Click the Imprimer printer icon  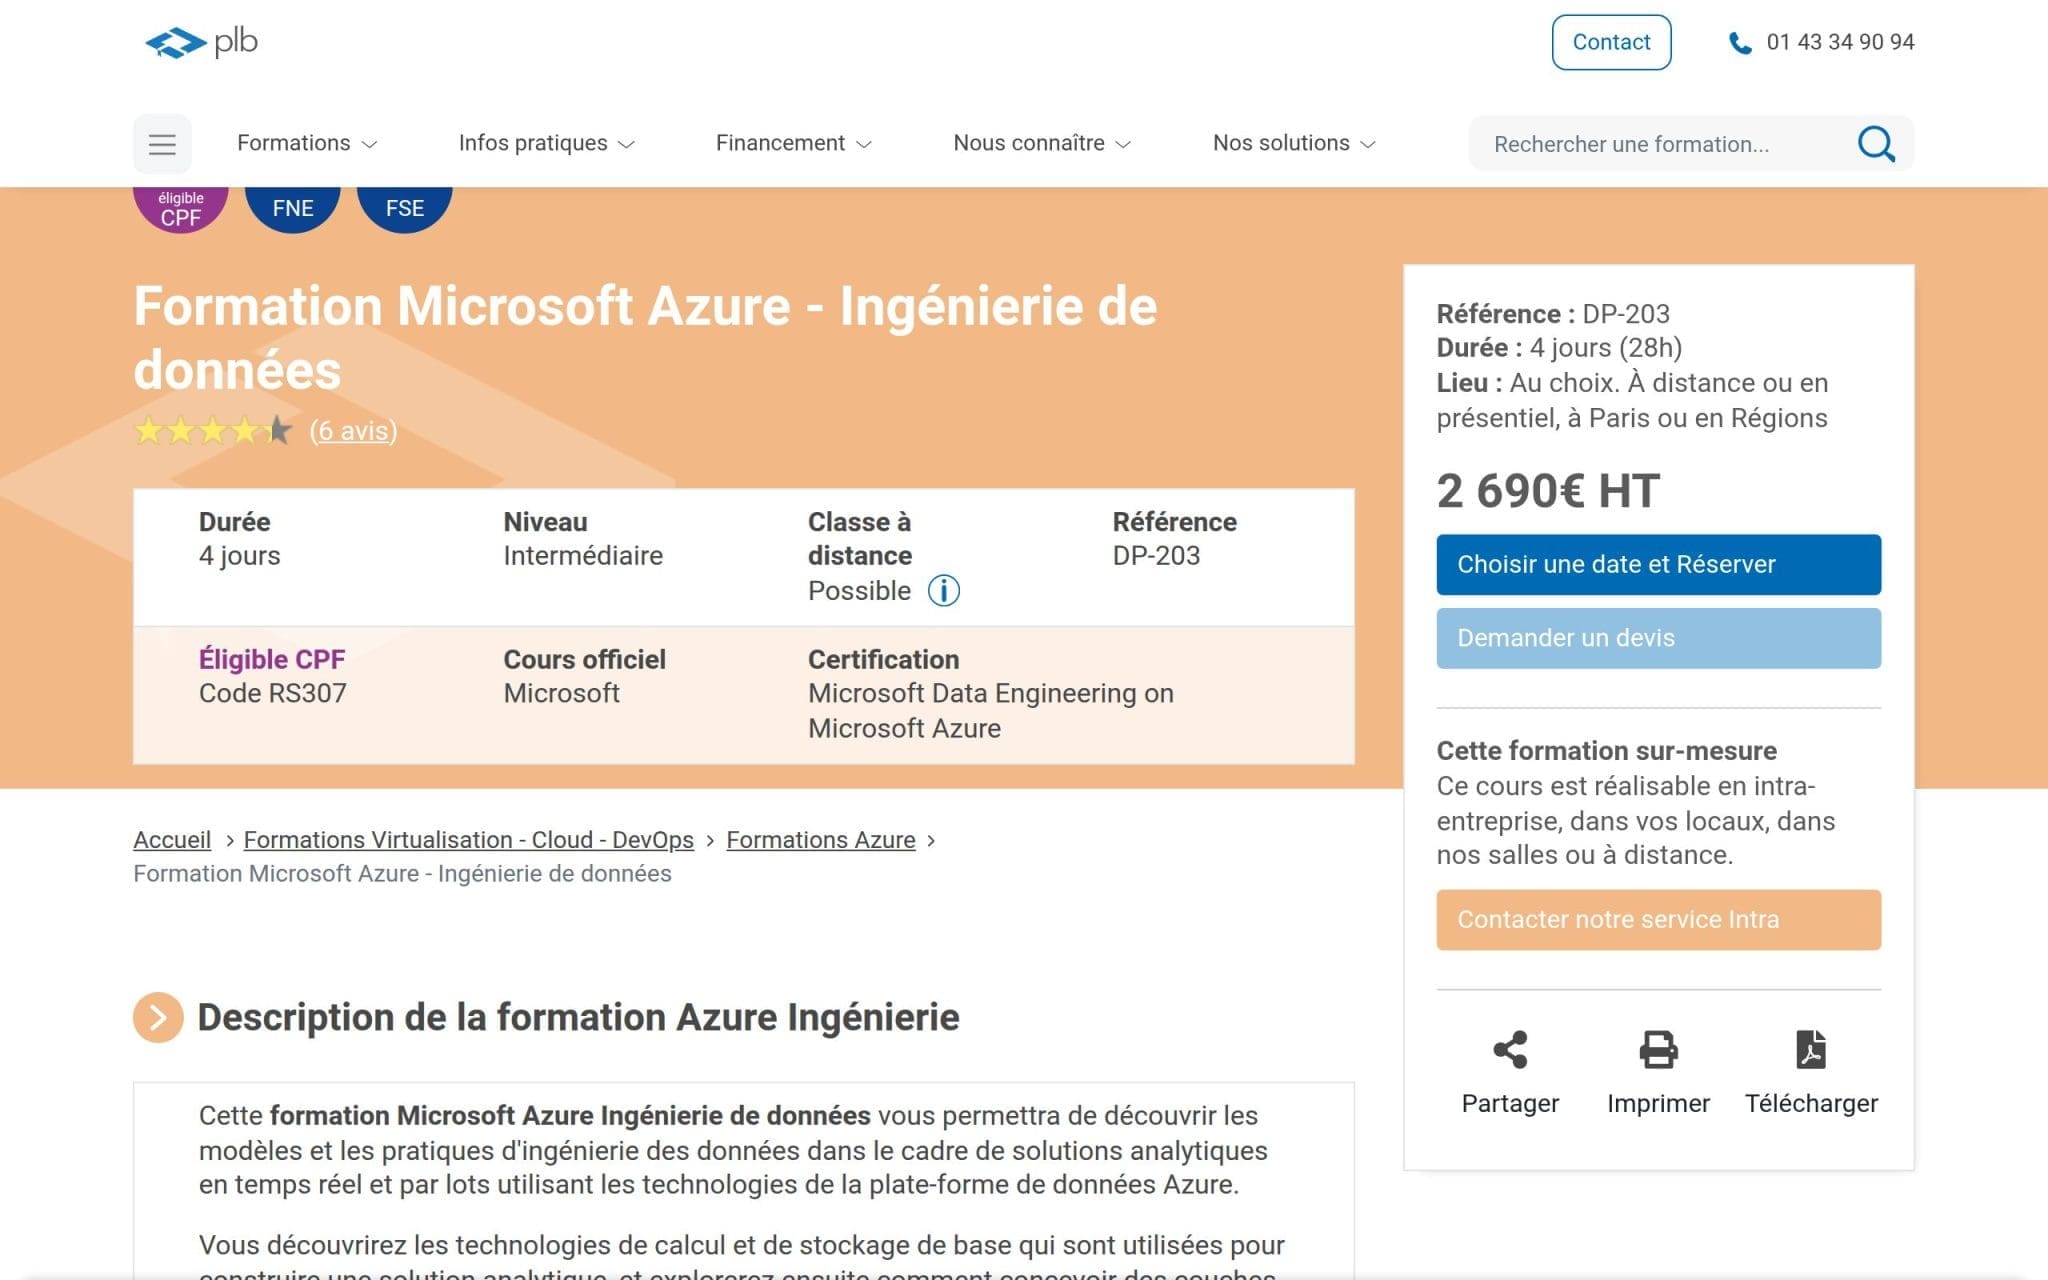pos(1658,1050)
